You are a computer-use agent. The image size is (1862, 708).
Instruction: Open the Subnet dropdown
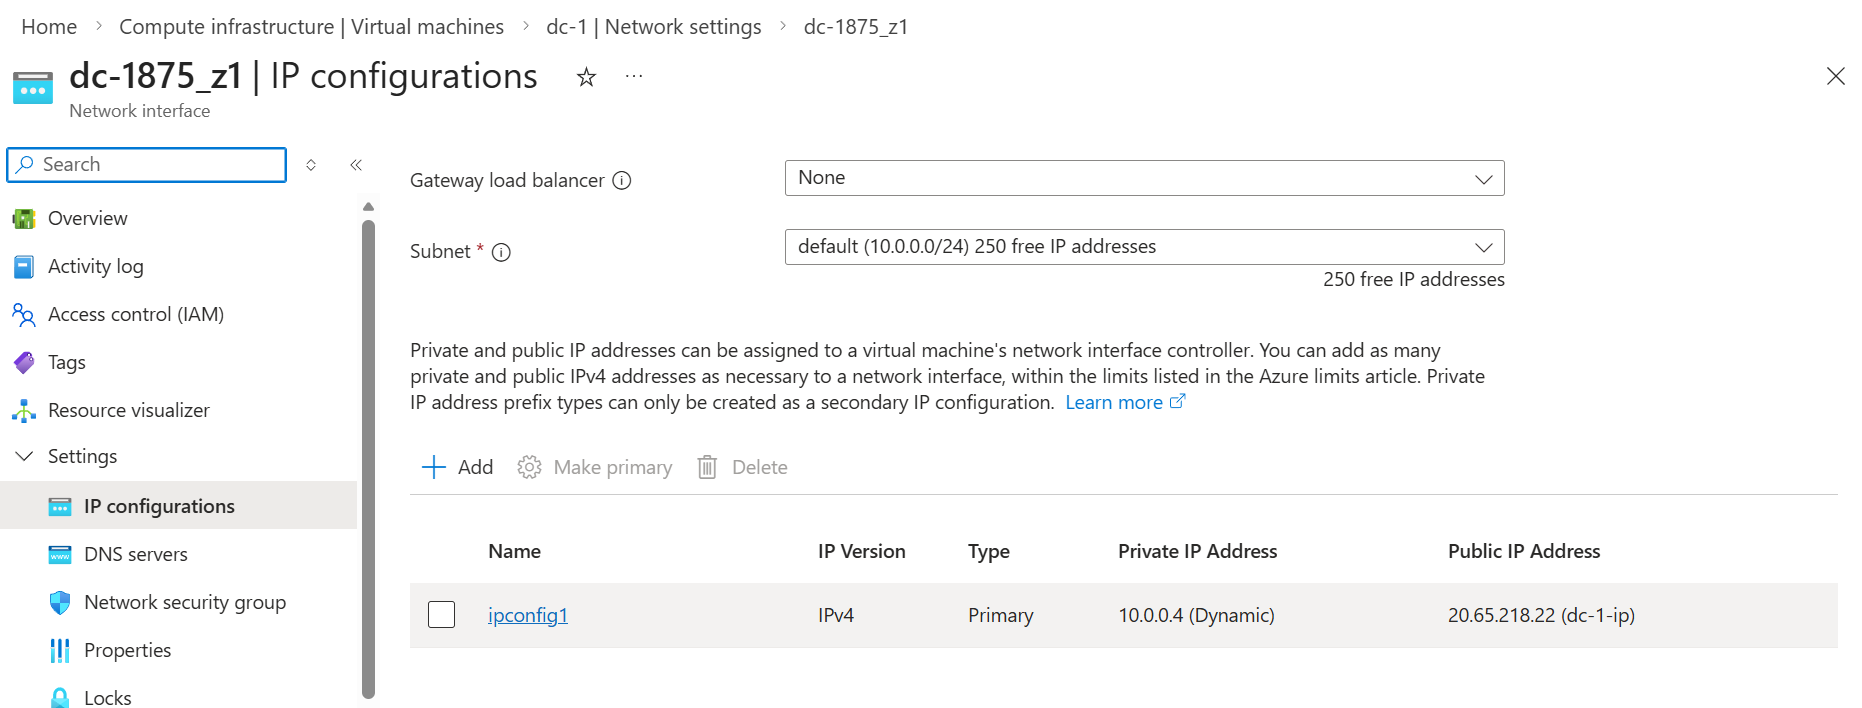click(x=1144, y=247)
